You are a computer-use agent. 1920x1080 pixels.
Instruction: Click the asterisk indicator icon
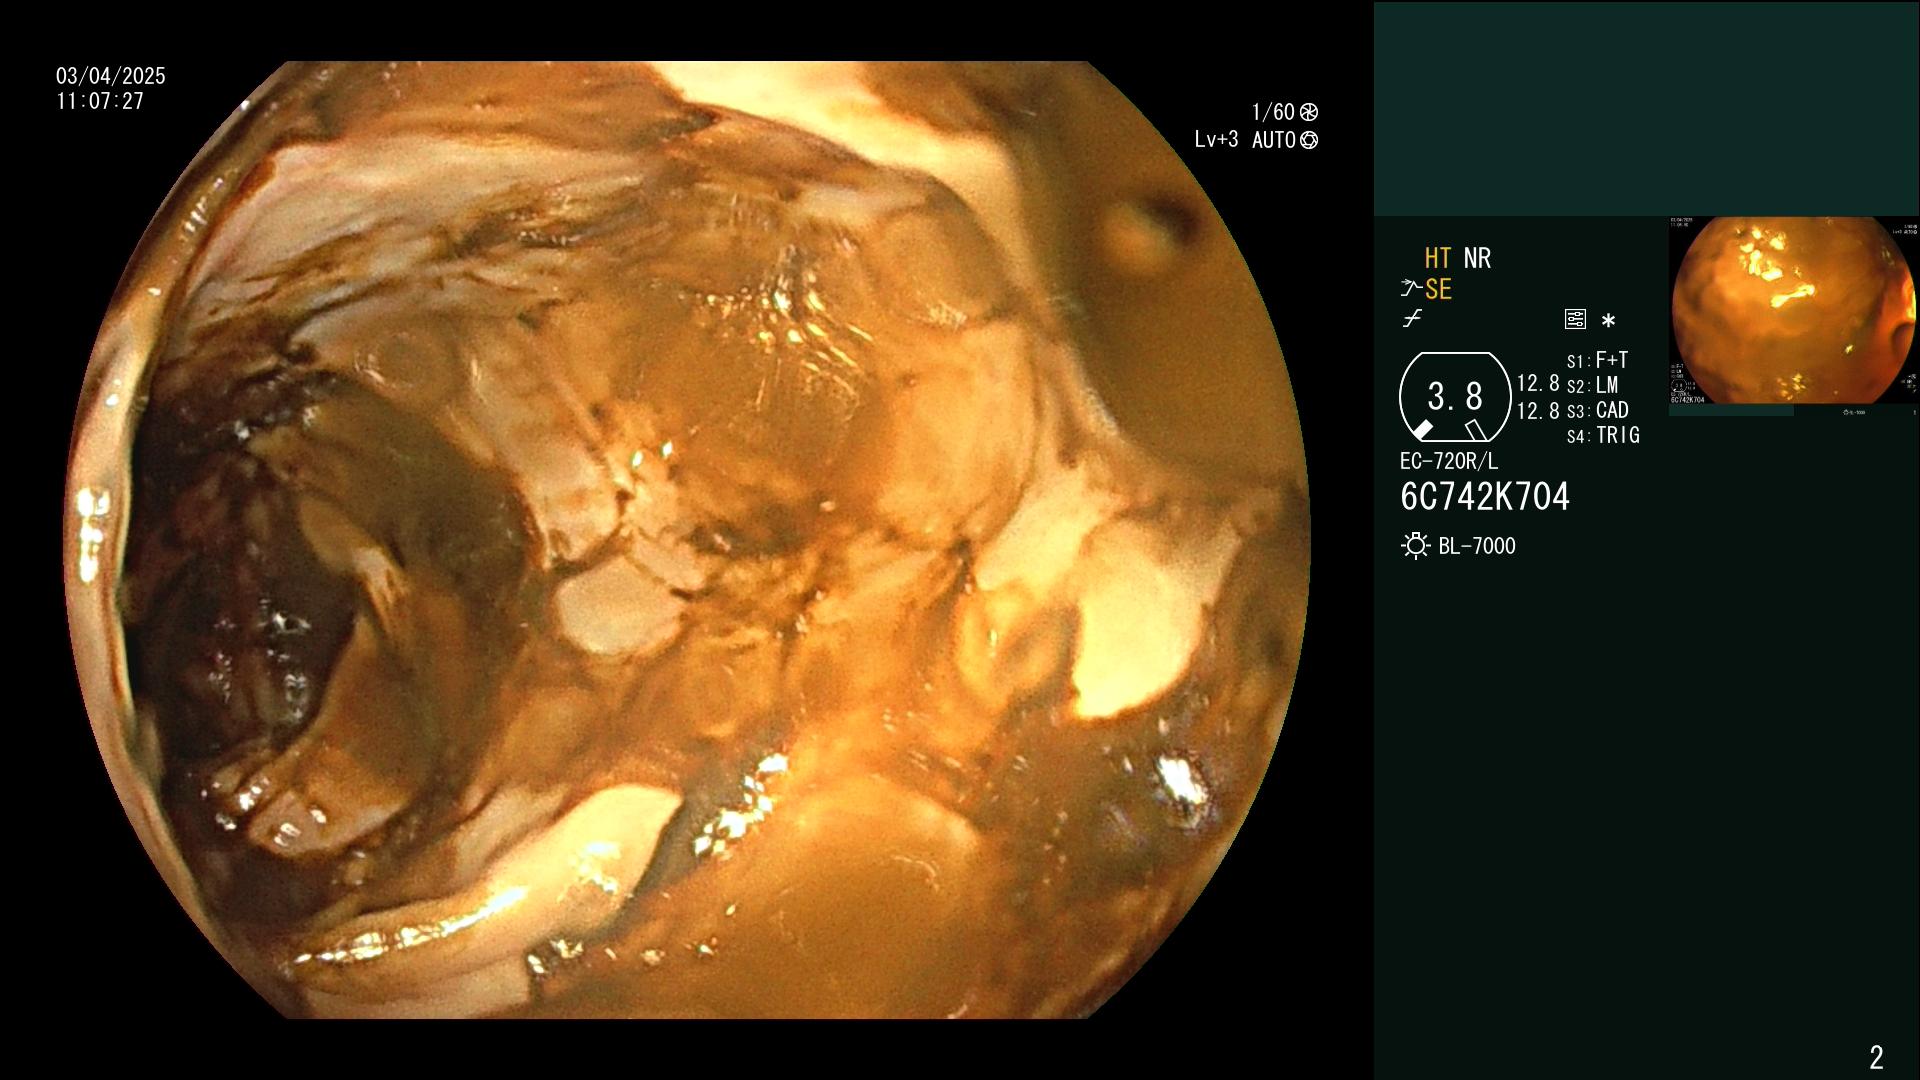tap(1608, 321)
